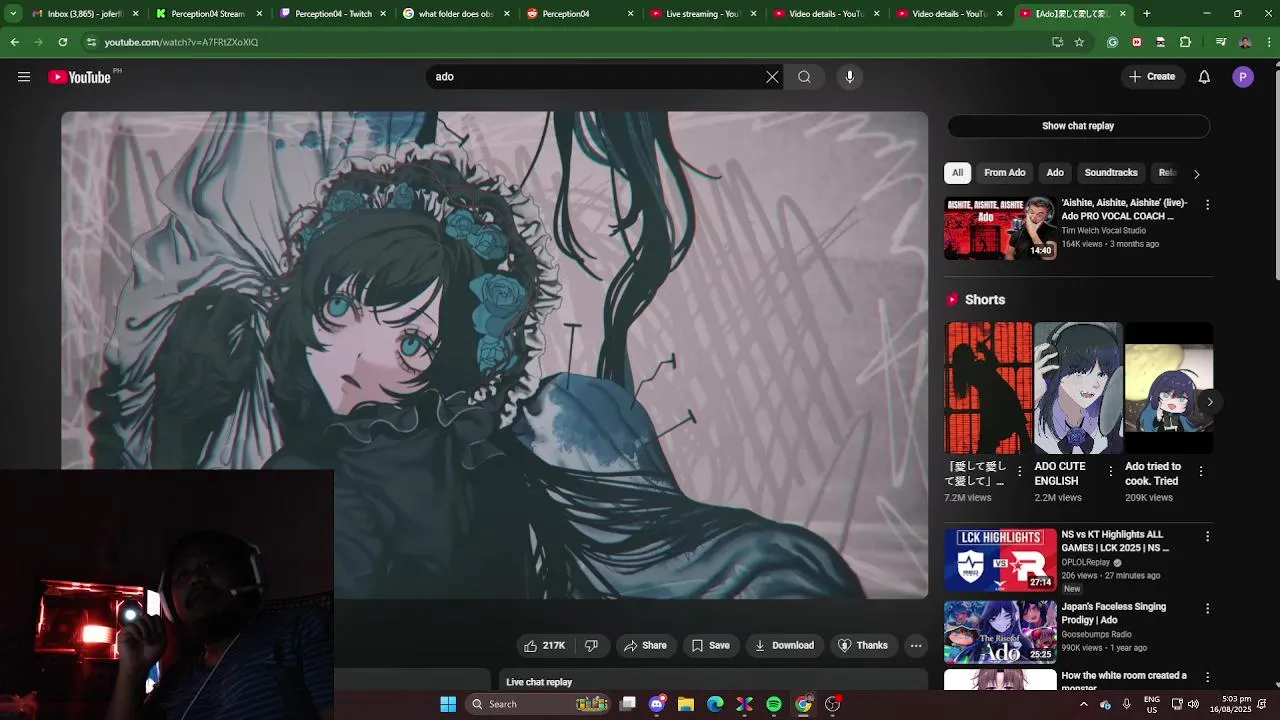Image resolution: width=1280 pixels, height=720 pixels.
Task: Switch to the Live streaming YouTube tab
Action: [703, 14]
